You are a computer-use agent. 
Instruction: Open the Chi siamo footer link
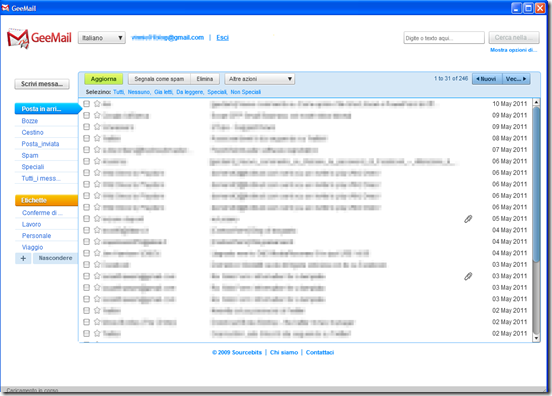pos(284,352)
